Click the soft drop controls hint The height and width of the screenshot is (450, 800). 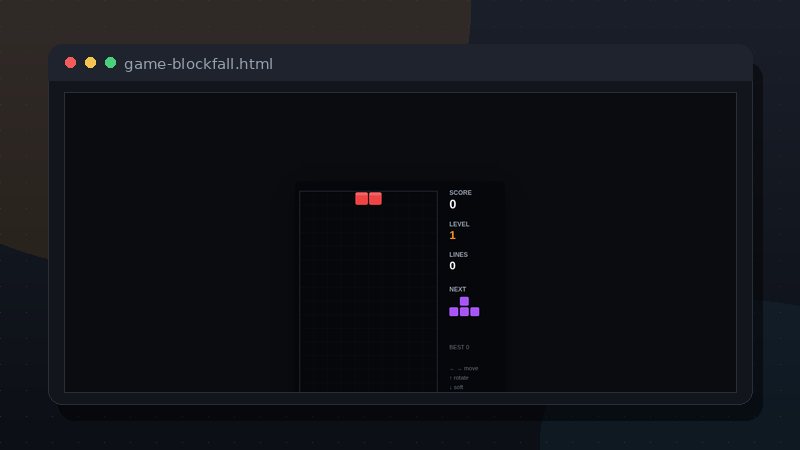(456, 387)
